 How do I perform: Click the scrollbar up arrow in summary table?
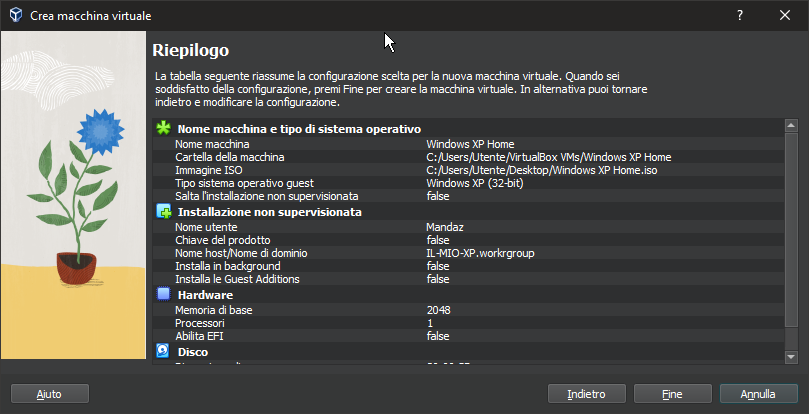[x=791, y=125]
